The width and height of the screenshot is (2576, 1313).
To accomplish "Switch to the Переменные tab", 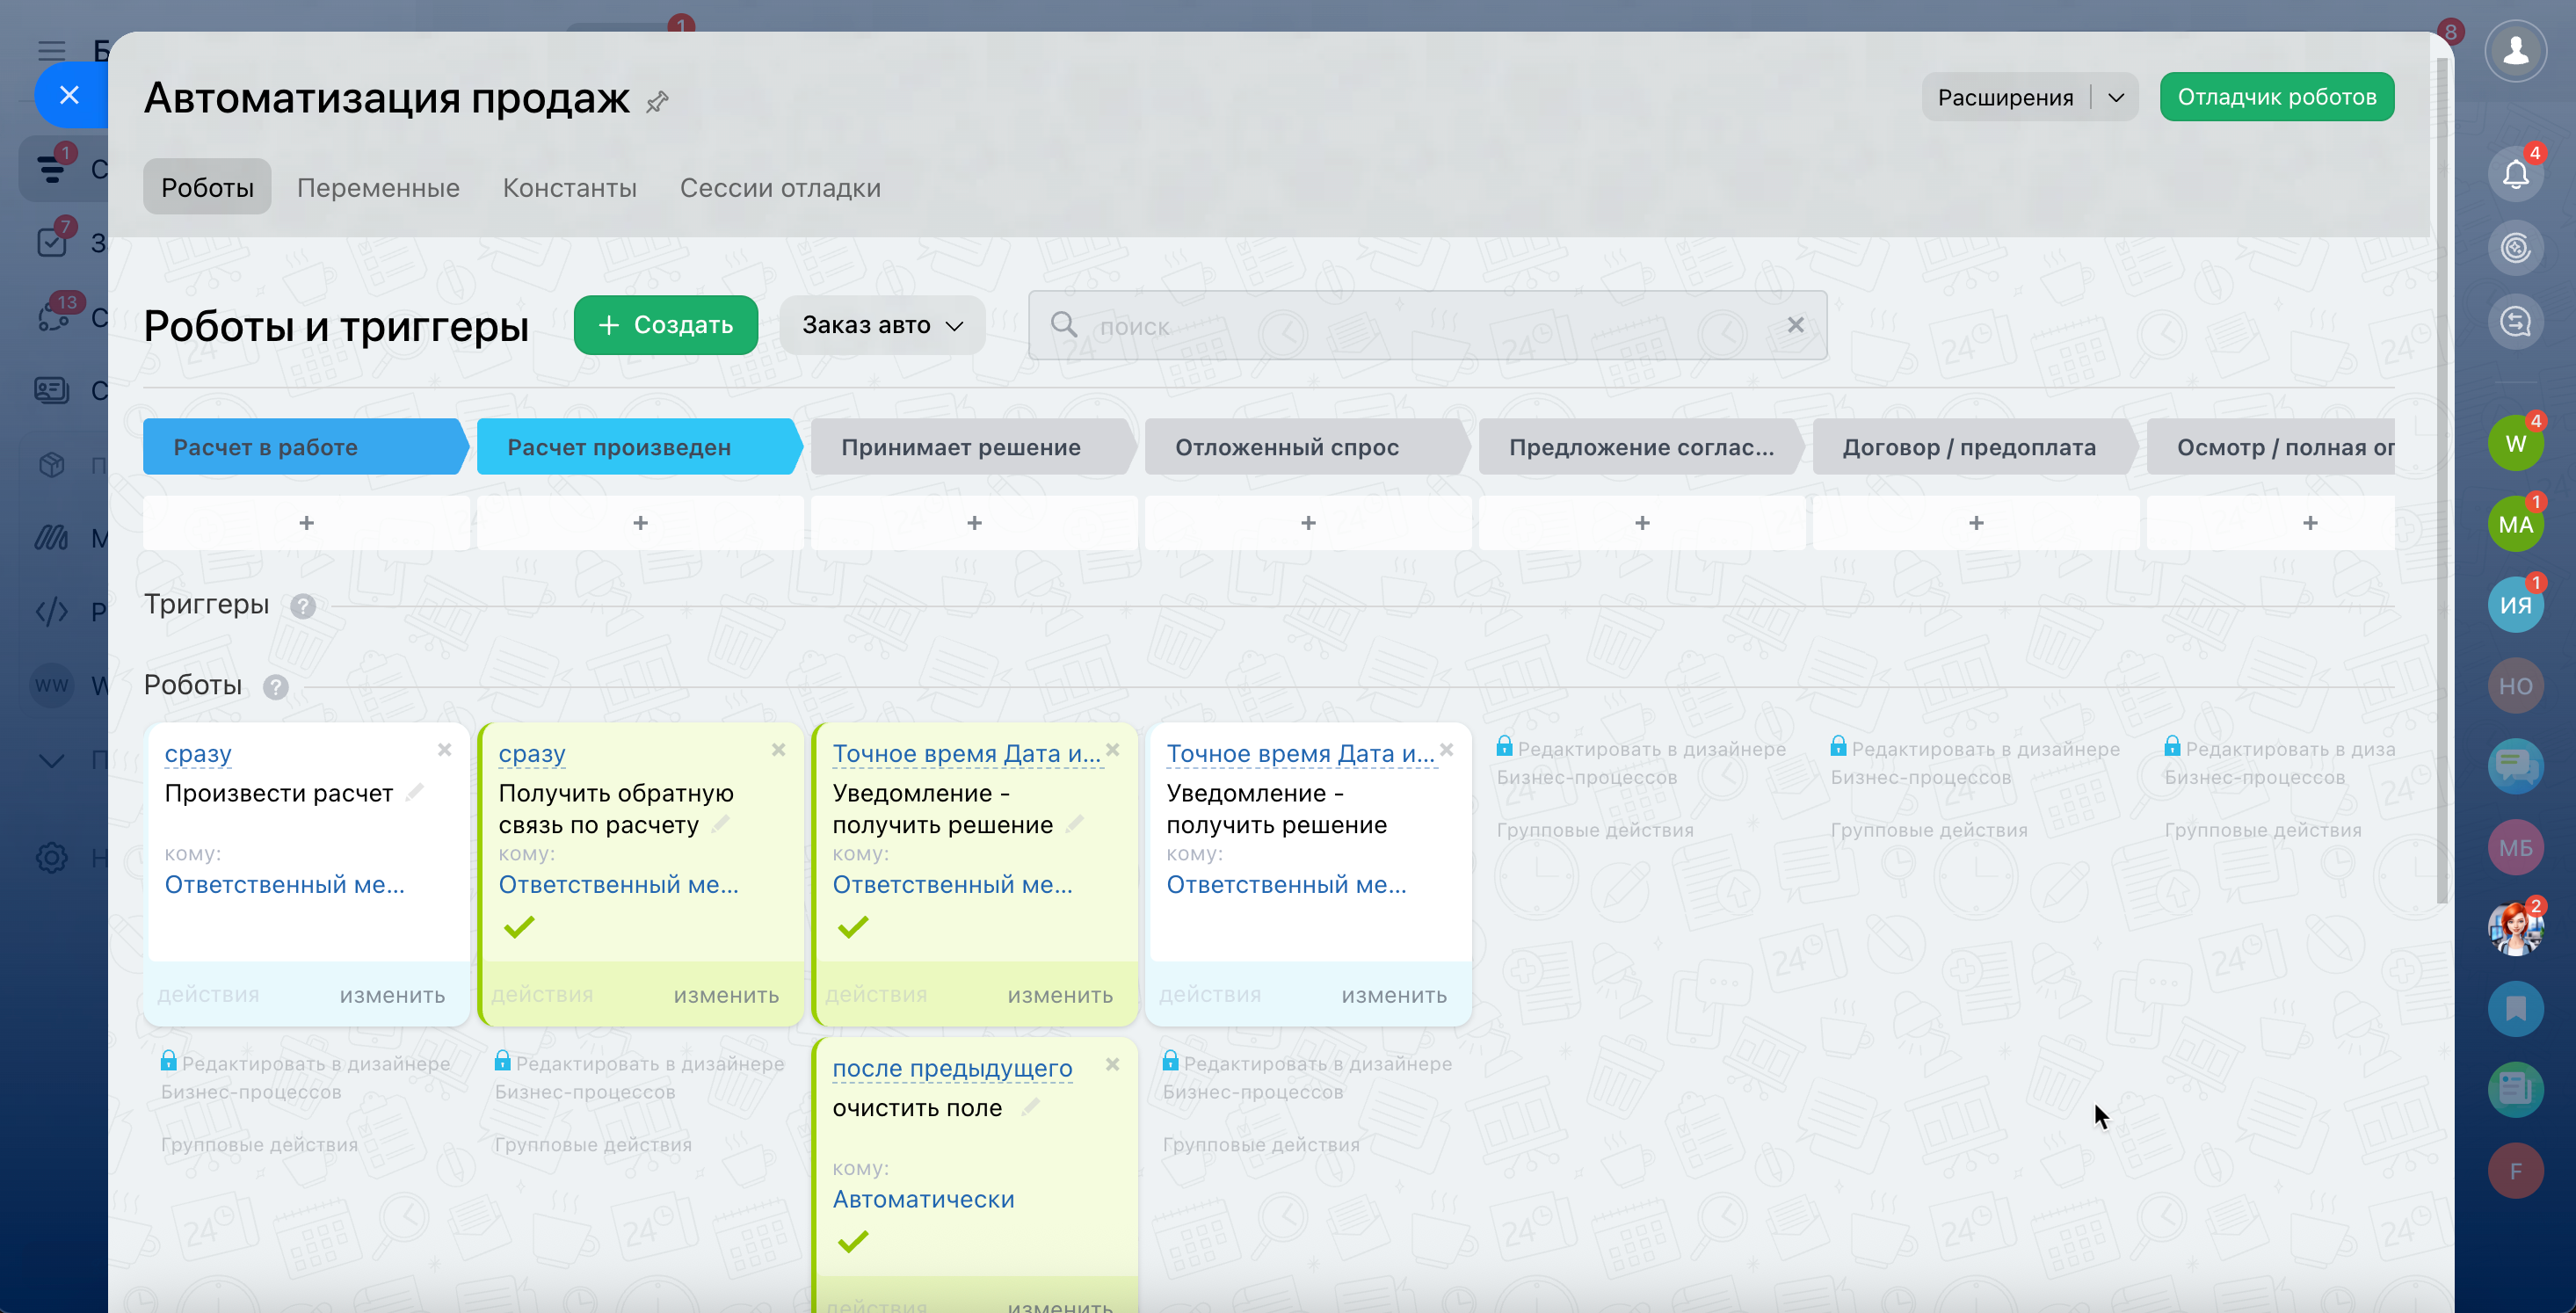I will (x=378, y=187).
